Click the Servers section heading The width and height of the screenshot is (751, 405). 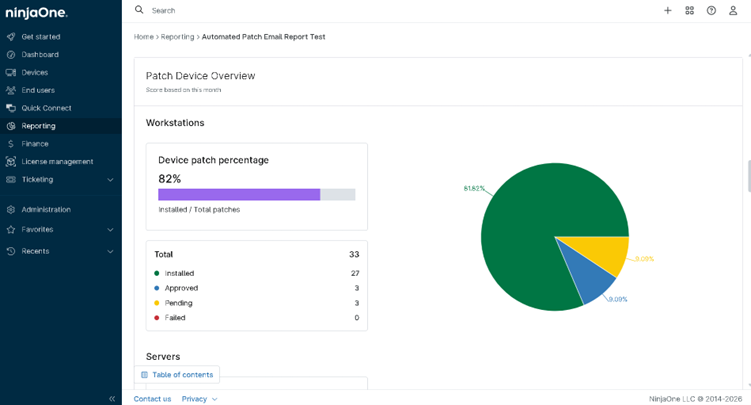pos(163,357)
